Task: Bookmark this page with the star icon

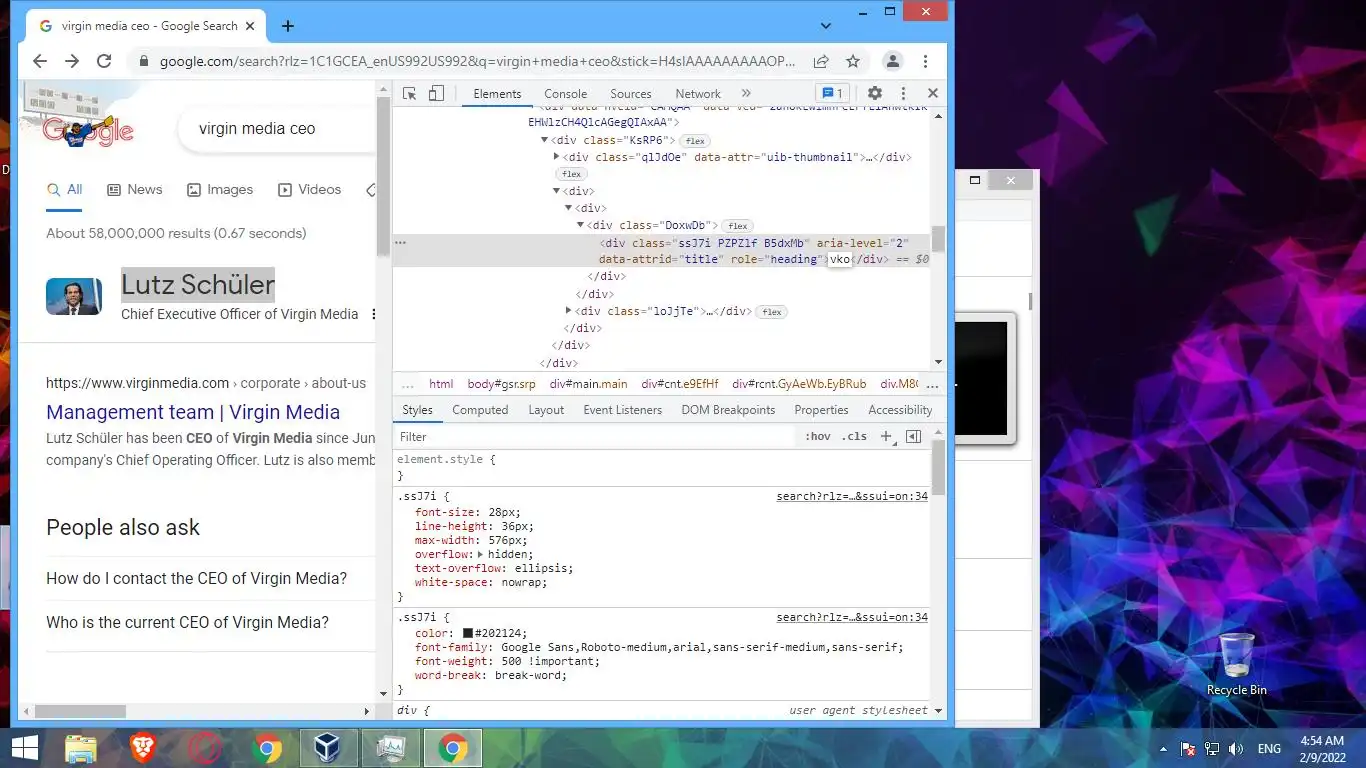Action: 853,61
